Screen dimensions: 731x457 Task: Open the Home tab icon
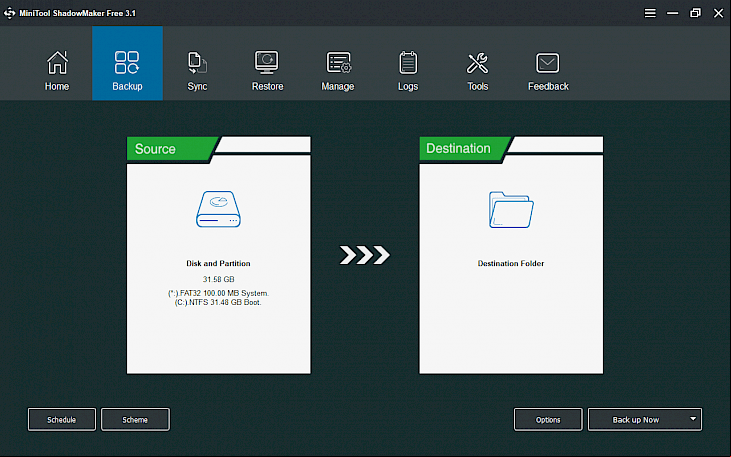coord(57,62)
